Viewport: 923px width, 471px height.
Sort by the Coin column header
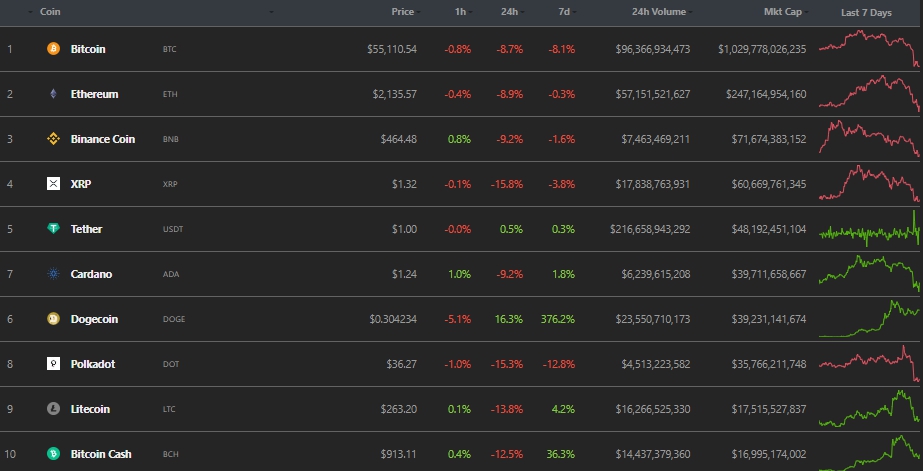49,12
